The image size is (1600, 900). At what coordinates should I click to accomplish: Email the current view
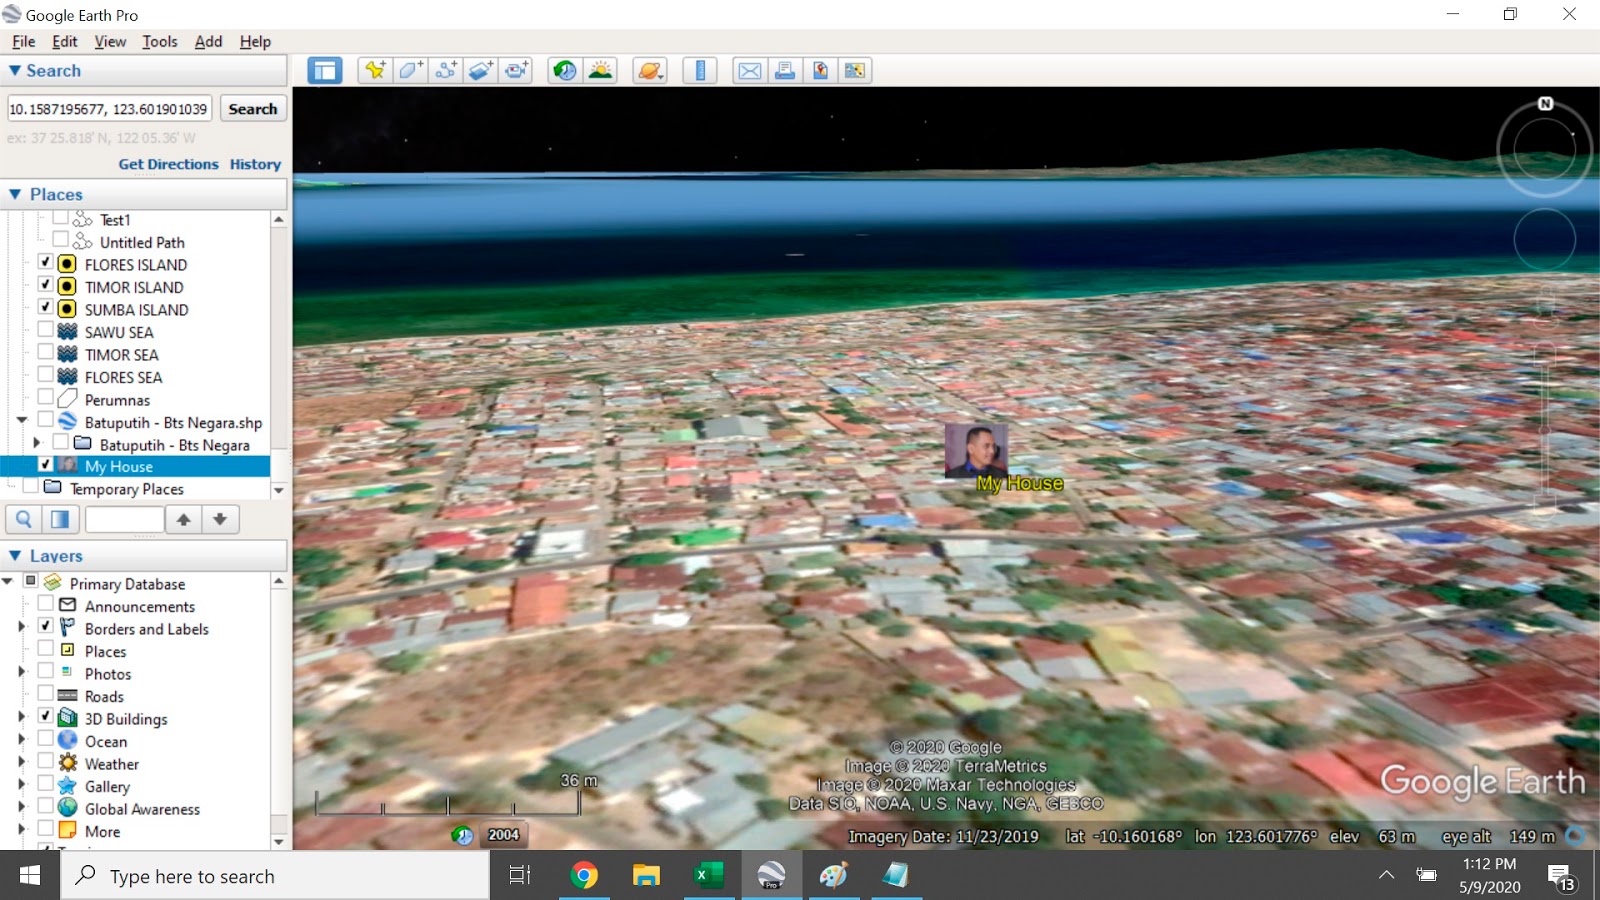coord(748,70)
